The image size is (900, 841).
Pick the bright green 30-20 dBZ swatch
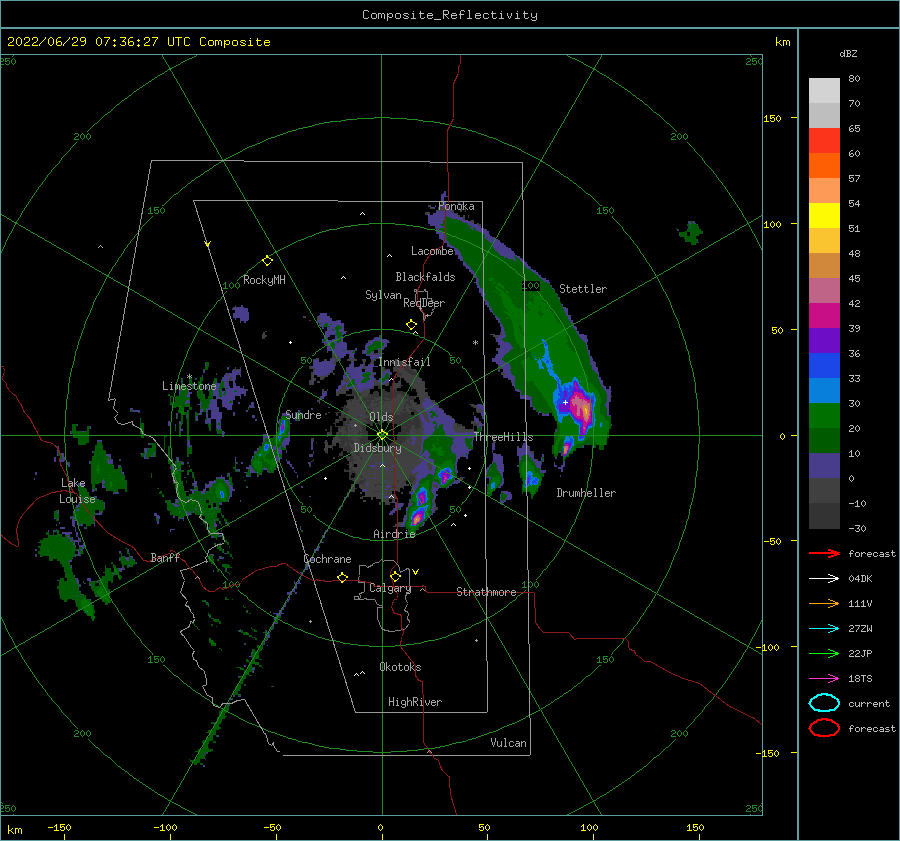[x=824, y=416]
